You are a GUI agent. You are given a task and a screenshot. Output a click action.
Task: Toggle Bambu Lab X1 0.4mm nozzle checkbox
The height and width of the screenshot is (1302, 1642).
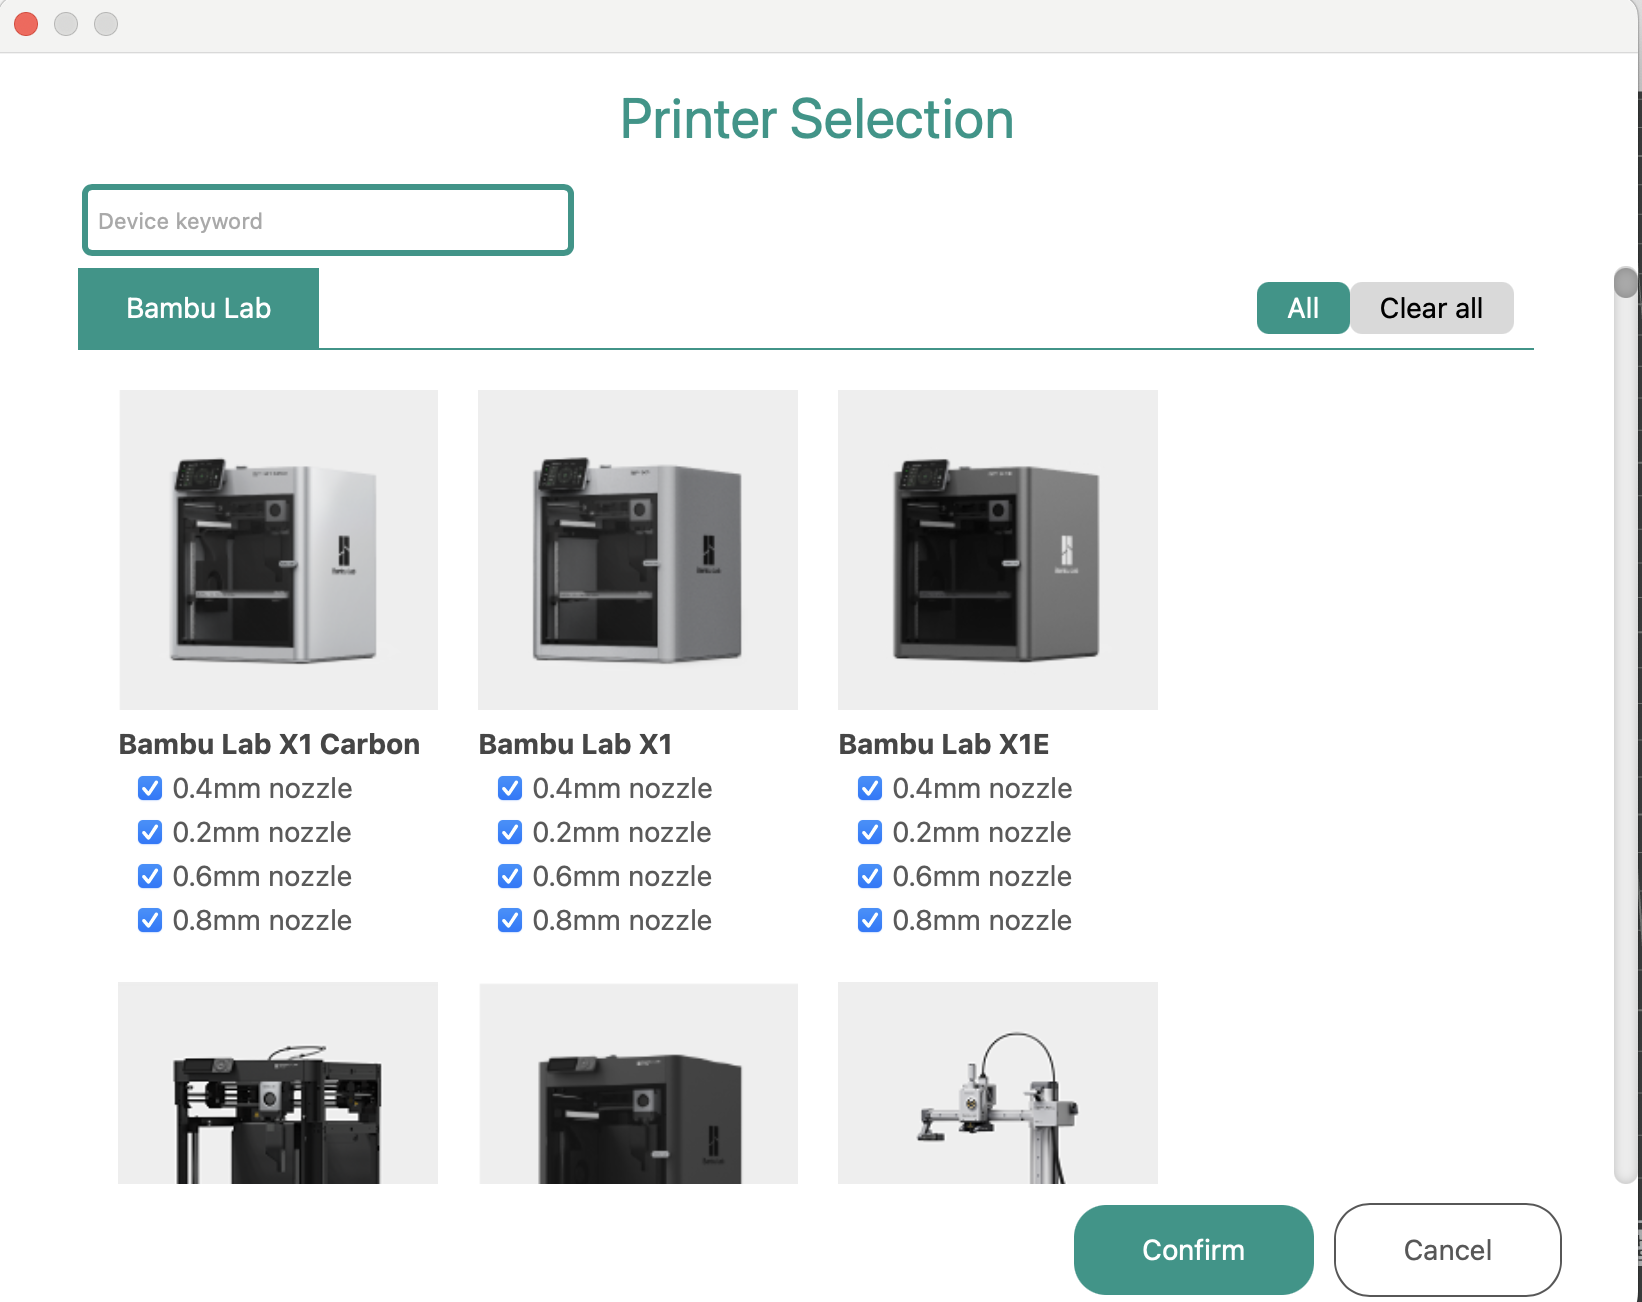(510, 788)
